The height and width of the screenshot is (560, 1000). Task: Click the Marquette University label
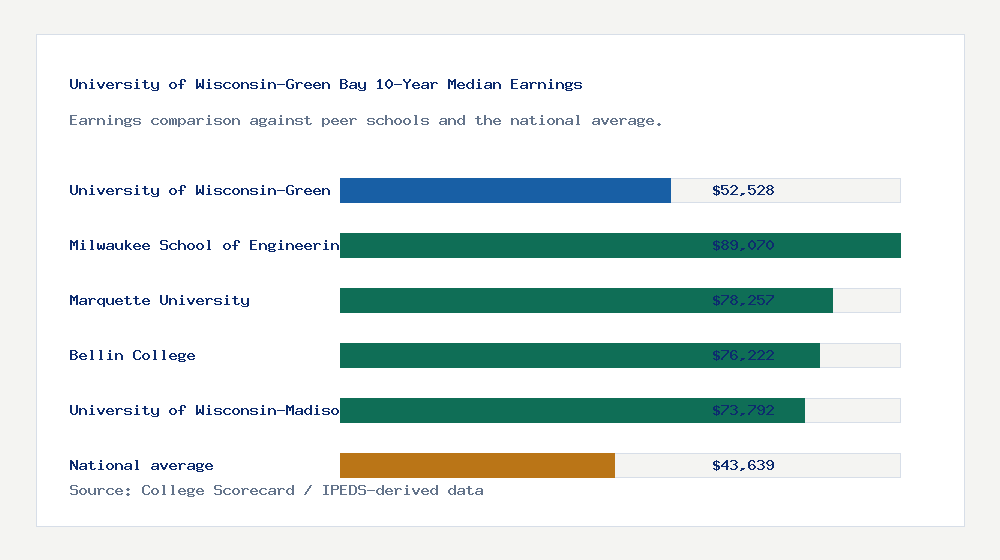(x=159, y=300)
